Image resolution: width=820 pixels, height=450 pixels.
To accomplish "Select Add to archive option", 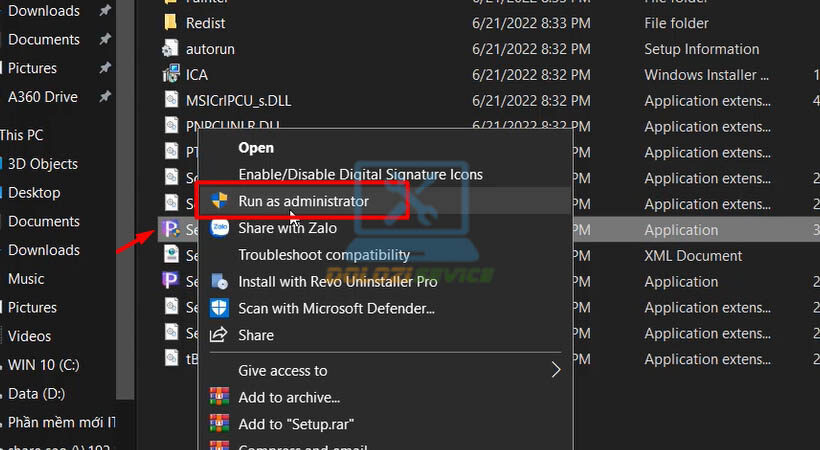I will click(289, 397).
